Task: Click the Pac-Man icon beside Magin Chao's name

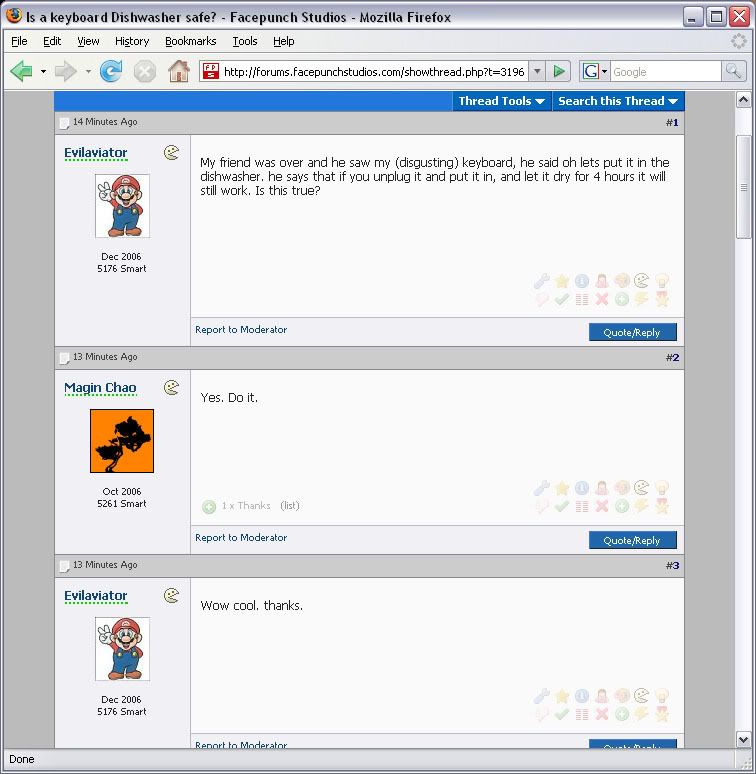Action: coord(171,387)
